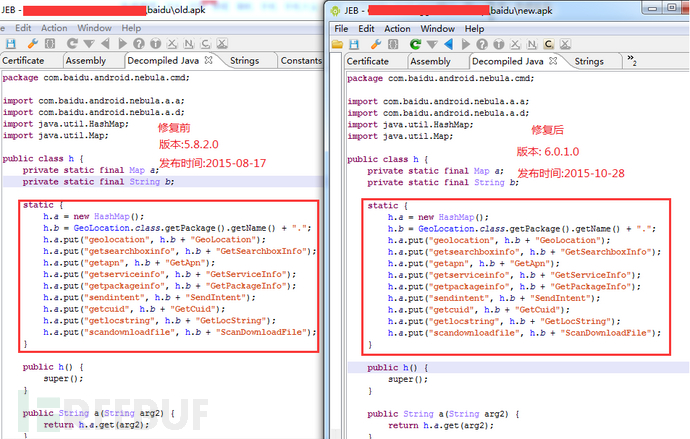Click the open folder icon in new.apk window
Image resolution: width=690 pixels, height=439 pixels.
click(337, 44)
